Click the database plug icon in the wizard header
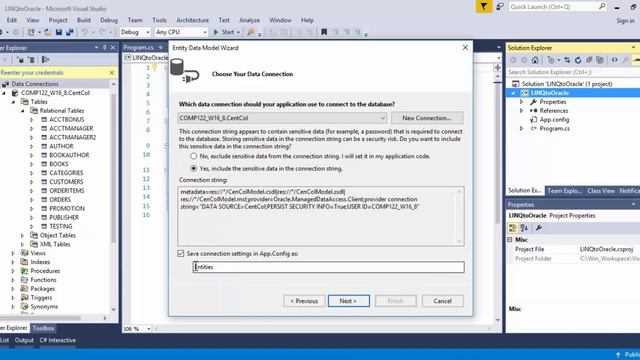The height and width of the screenshot is (360, 640). click(184, 71)
